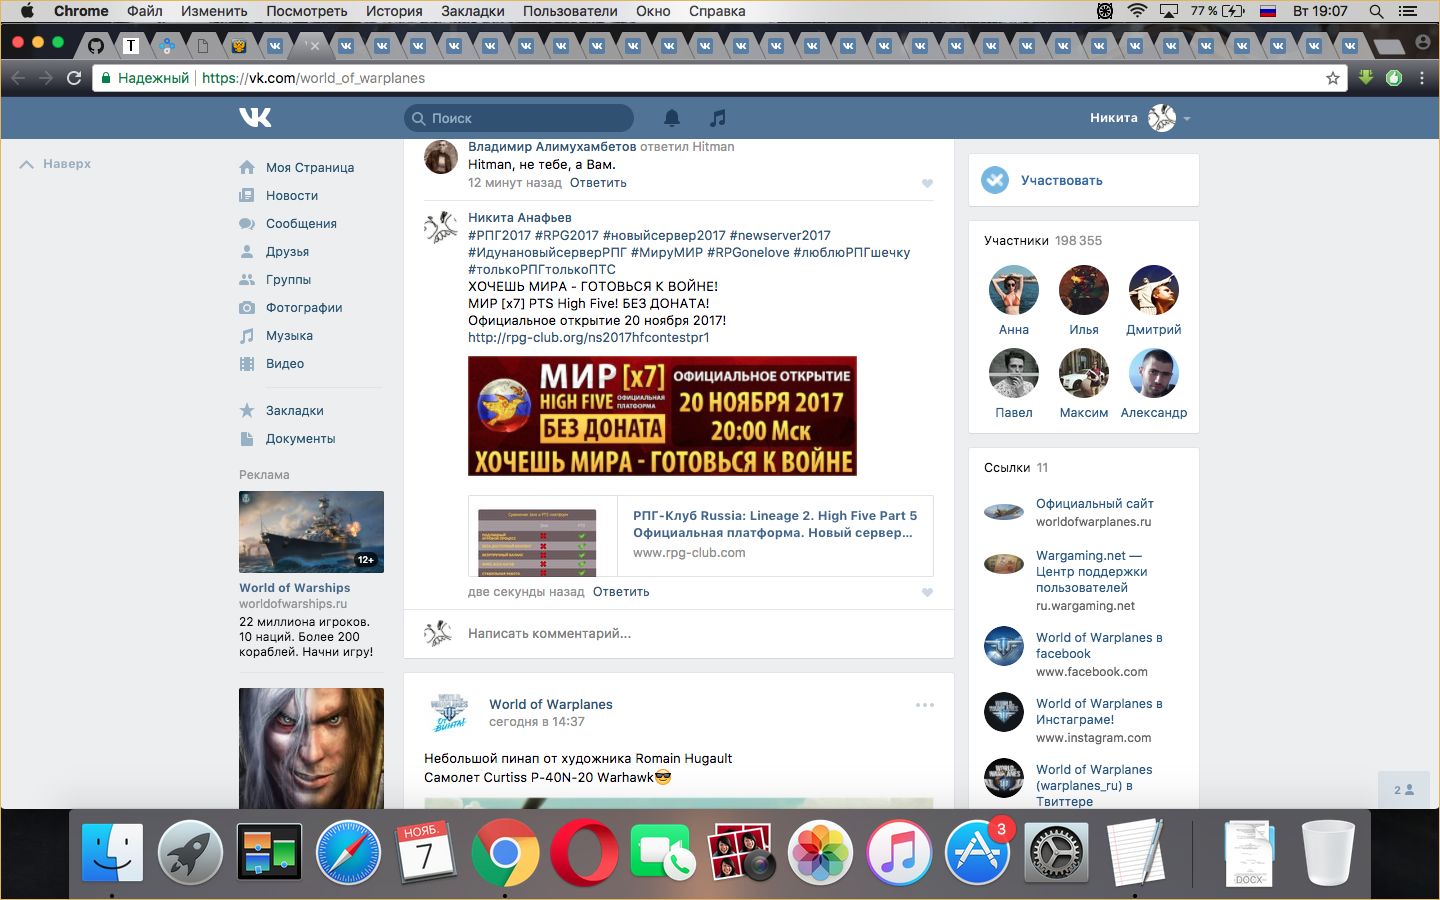
Task: Click the Документы file icon
Action: (x=247, y=438)
